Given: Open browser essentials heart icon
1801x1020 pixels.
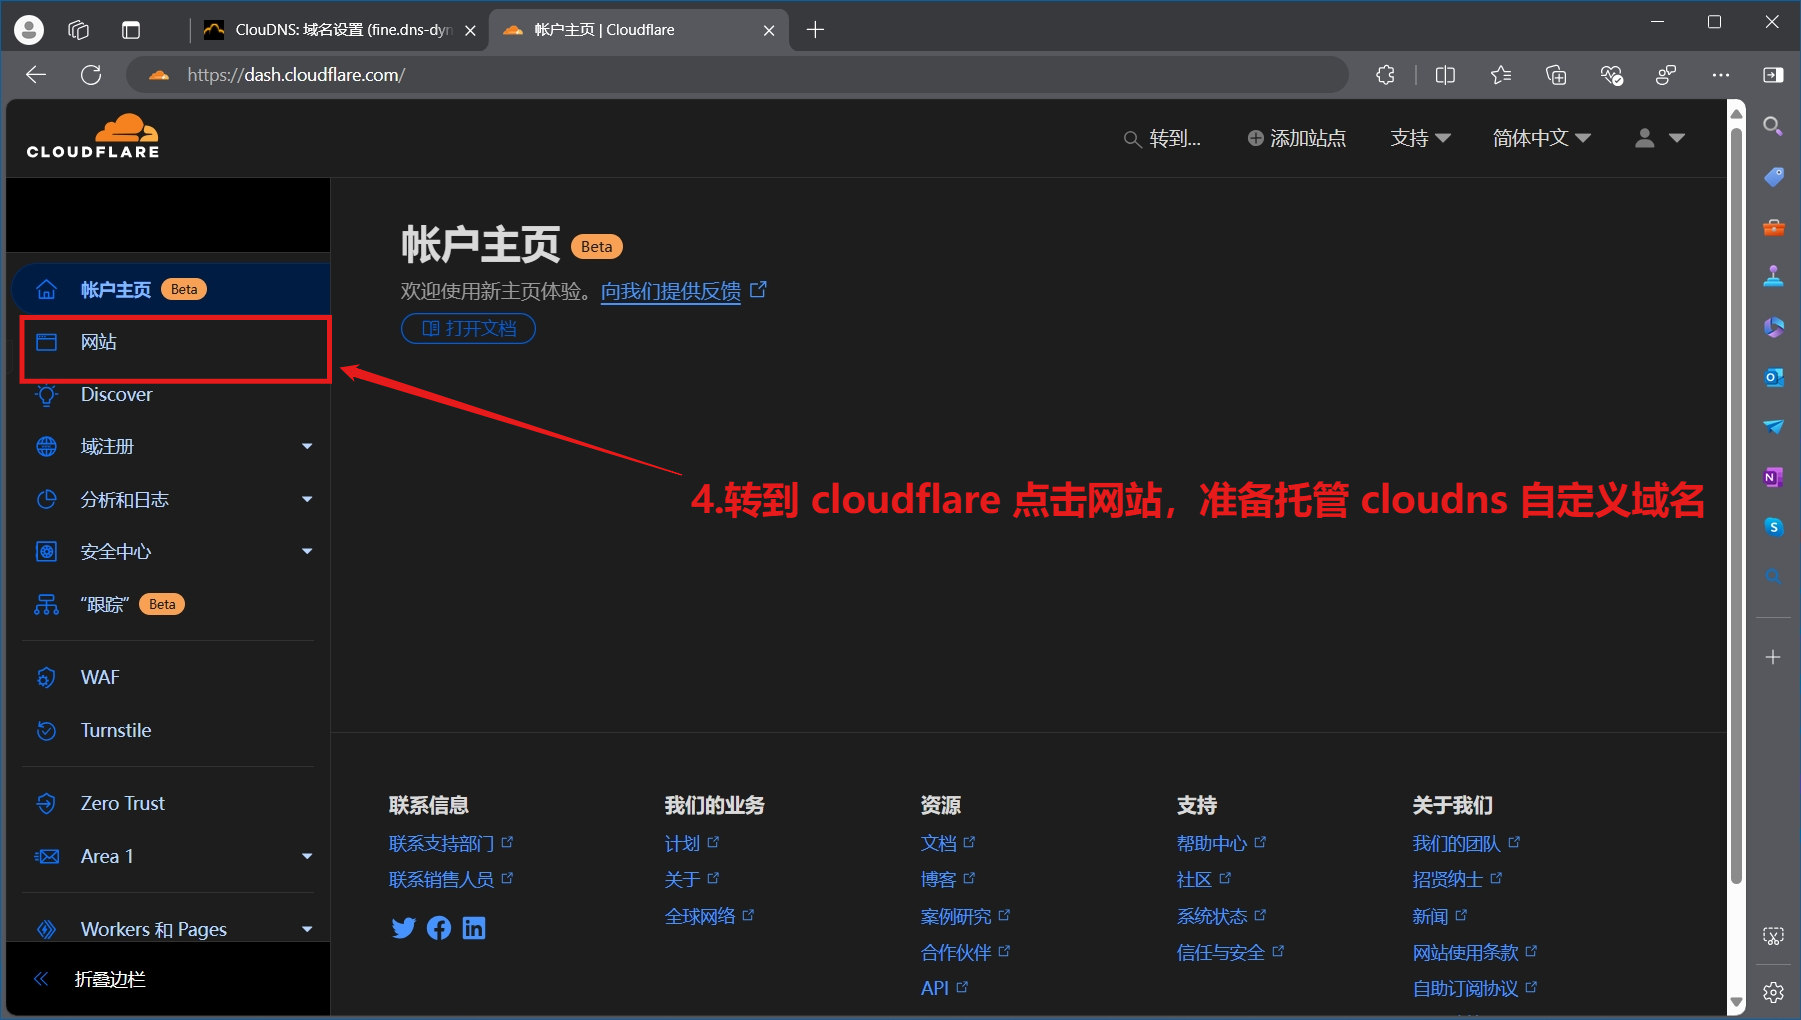Looking at the screenshot, I should [1611, 75].
